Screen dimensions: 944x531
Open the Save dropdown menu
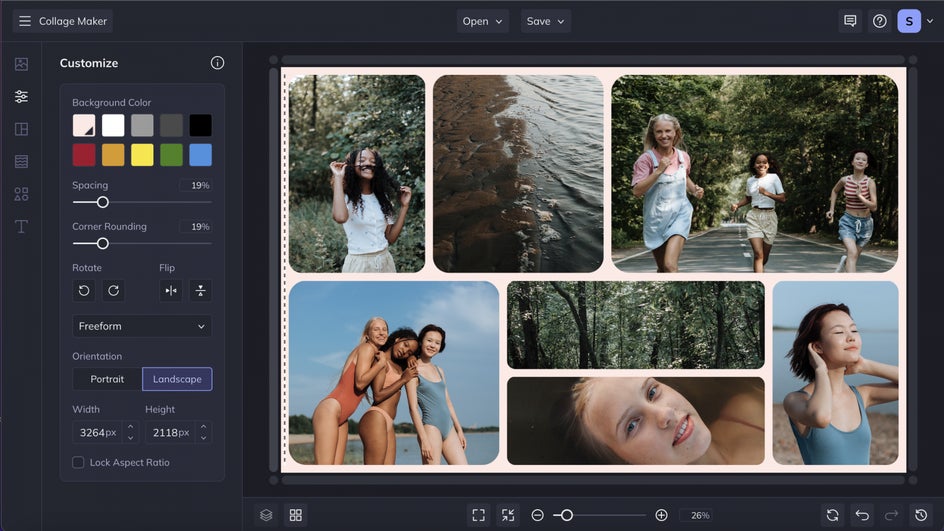pos(546,21)
